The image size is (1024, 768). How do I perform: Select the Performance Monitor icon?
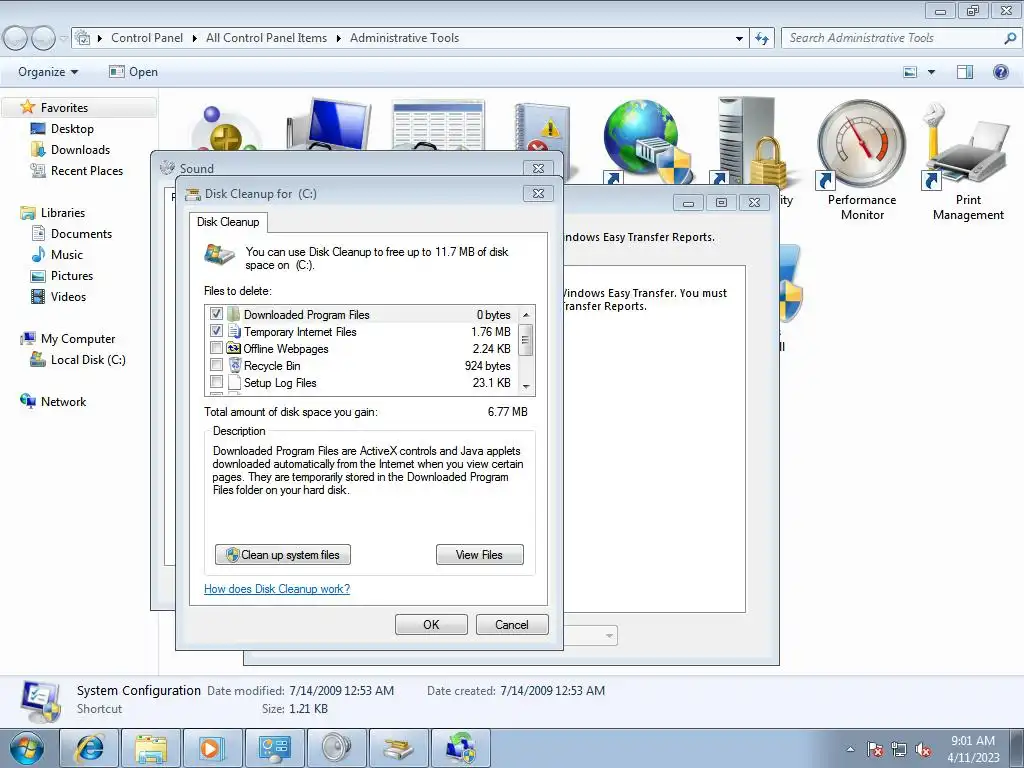coord(861,160)
